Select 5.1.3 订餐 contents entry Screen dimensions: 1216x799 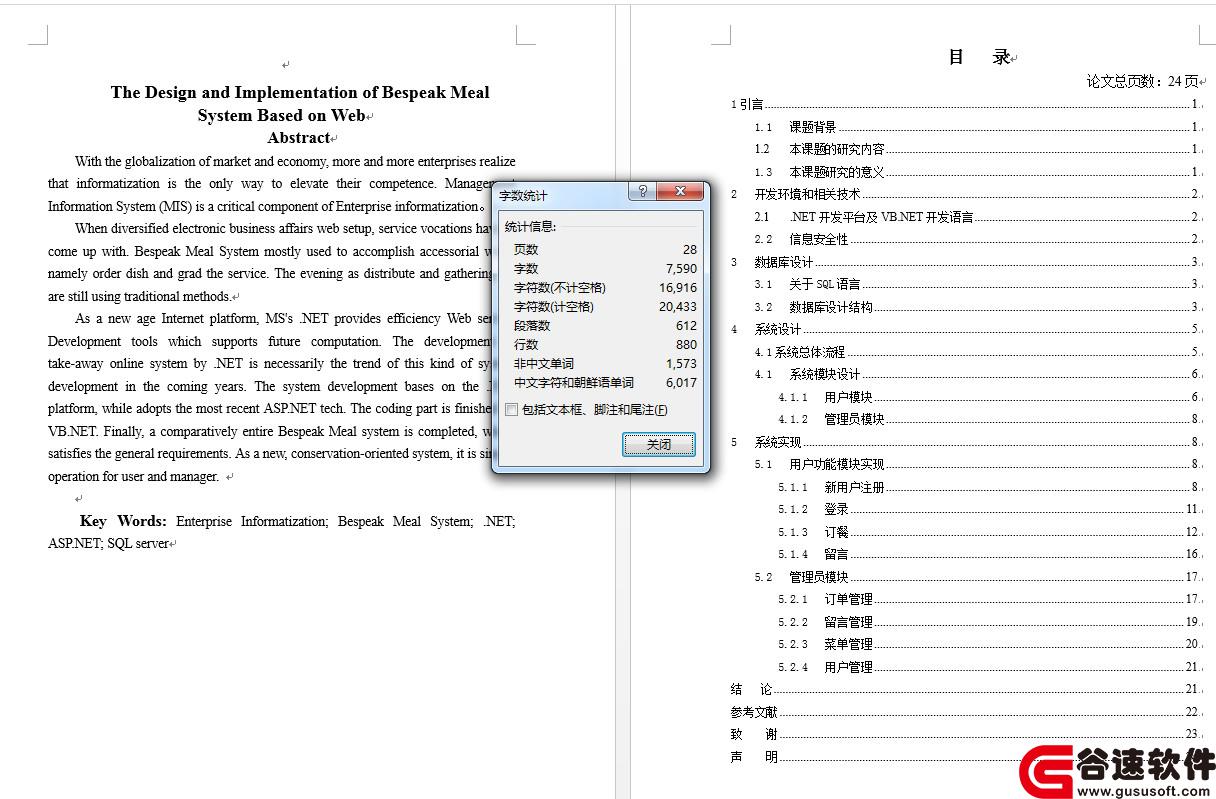pyautogui.click(x=989, y=532)
